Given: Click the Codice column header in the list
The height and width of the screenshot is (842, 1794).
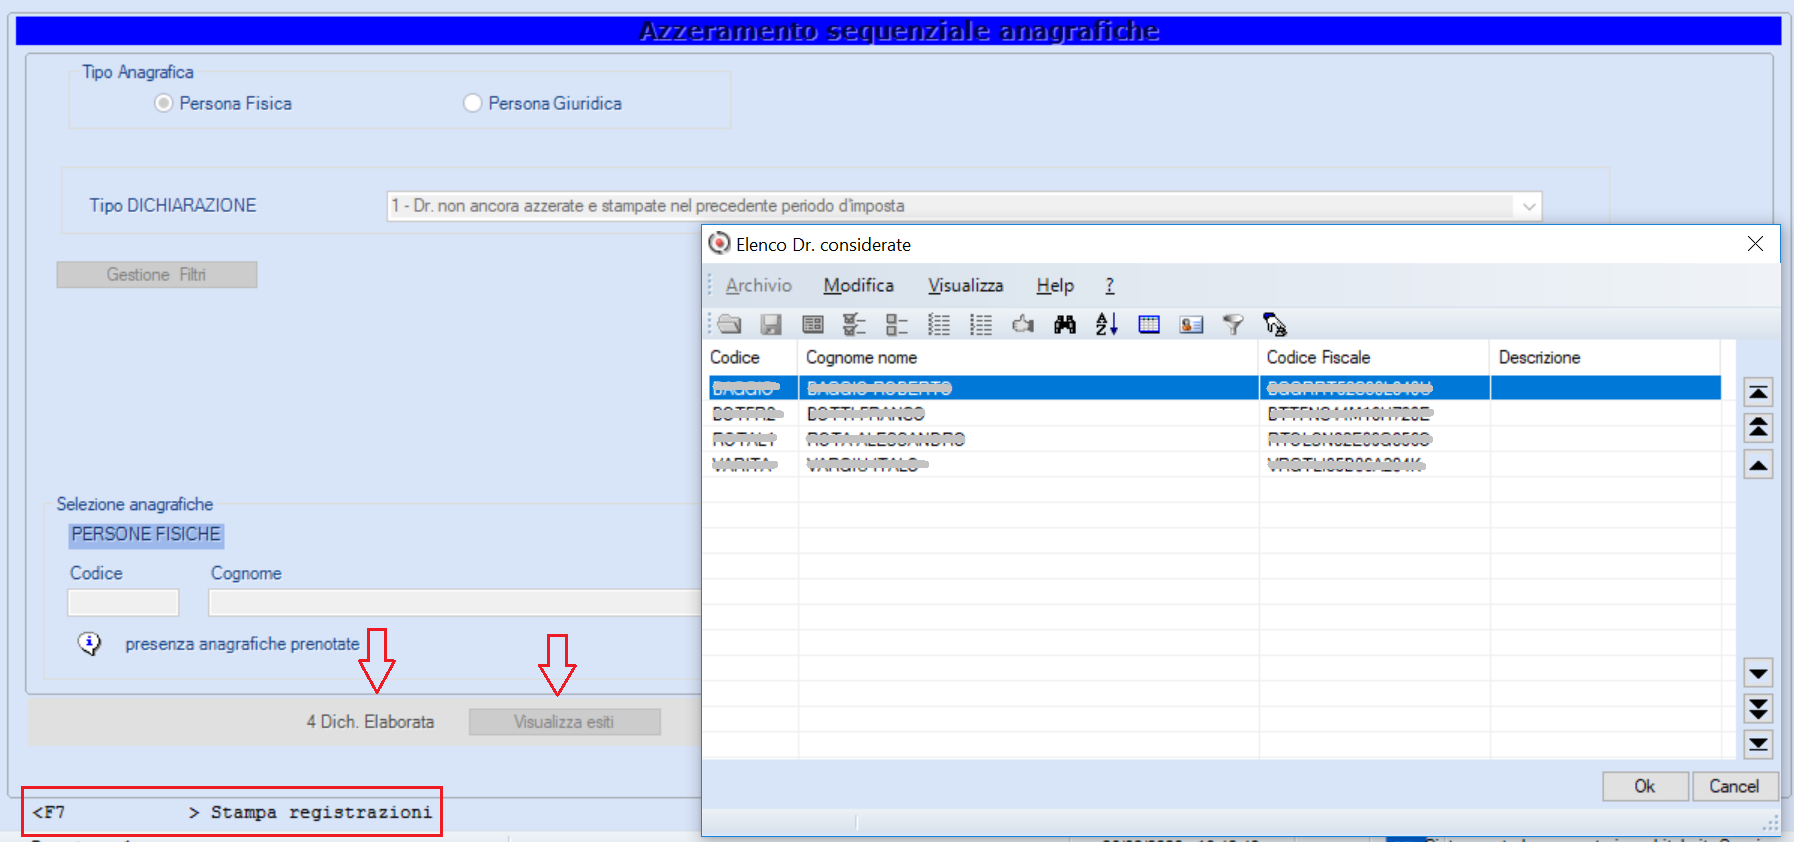Looking at the screenshot, I should [x=752, y=358].
